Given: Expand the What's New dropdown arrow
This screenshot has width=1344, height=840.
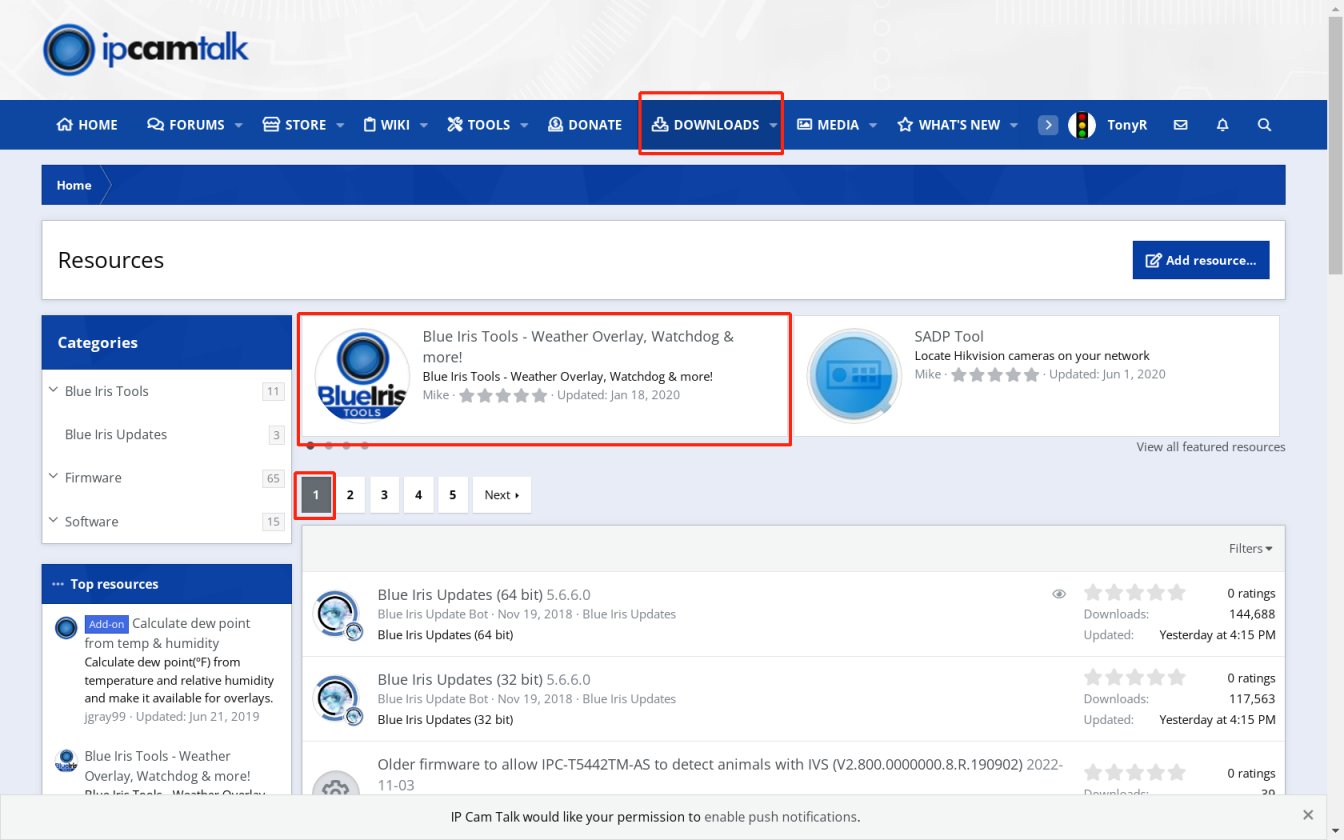Looking at the screenshot, I should pos(1014,125).
